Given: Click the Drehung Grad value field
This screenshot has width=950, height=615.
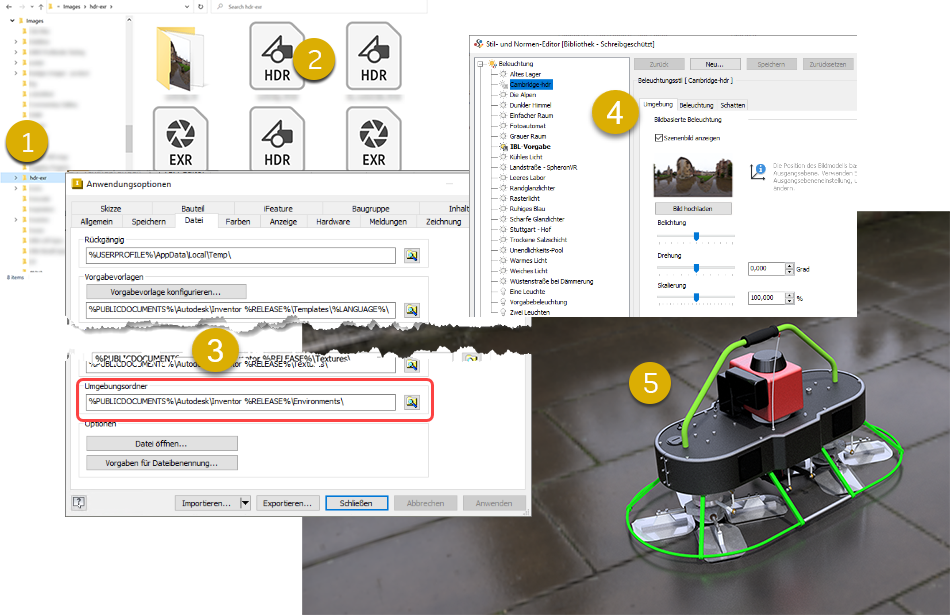Looking at the screenshot, I should (766, 268).
